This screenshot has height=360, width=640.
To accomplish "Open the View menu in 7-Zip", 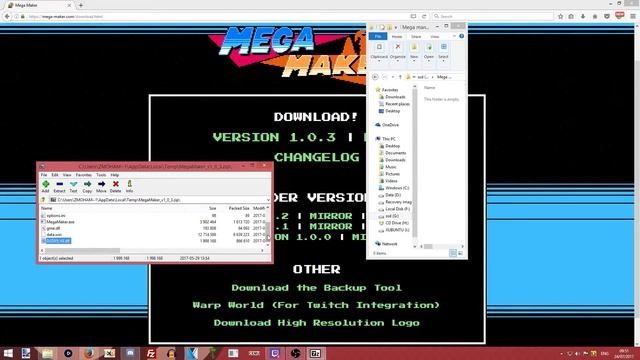I will click(x=67, y=175).
